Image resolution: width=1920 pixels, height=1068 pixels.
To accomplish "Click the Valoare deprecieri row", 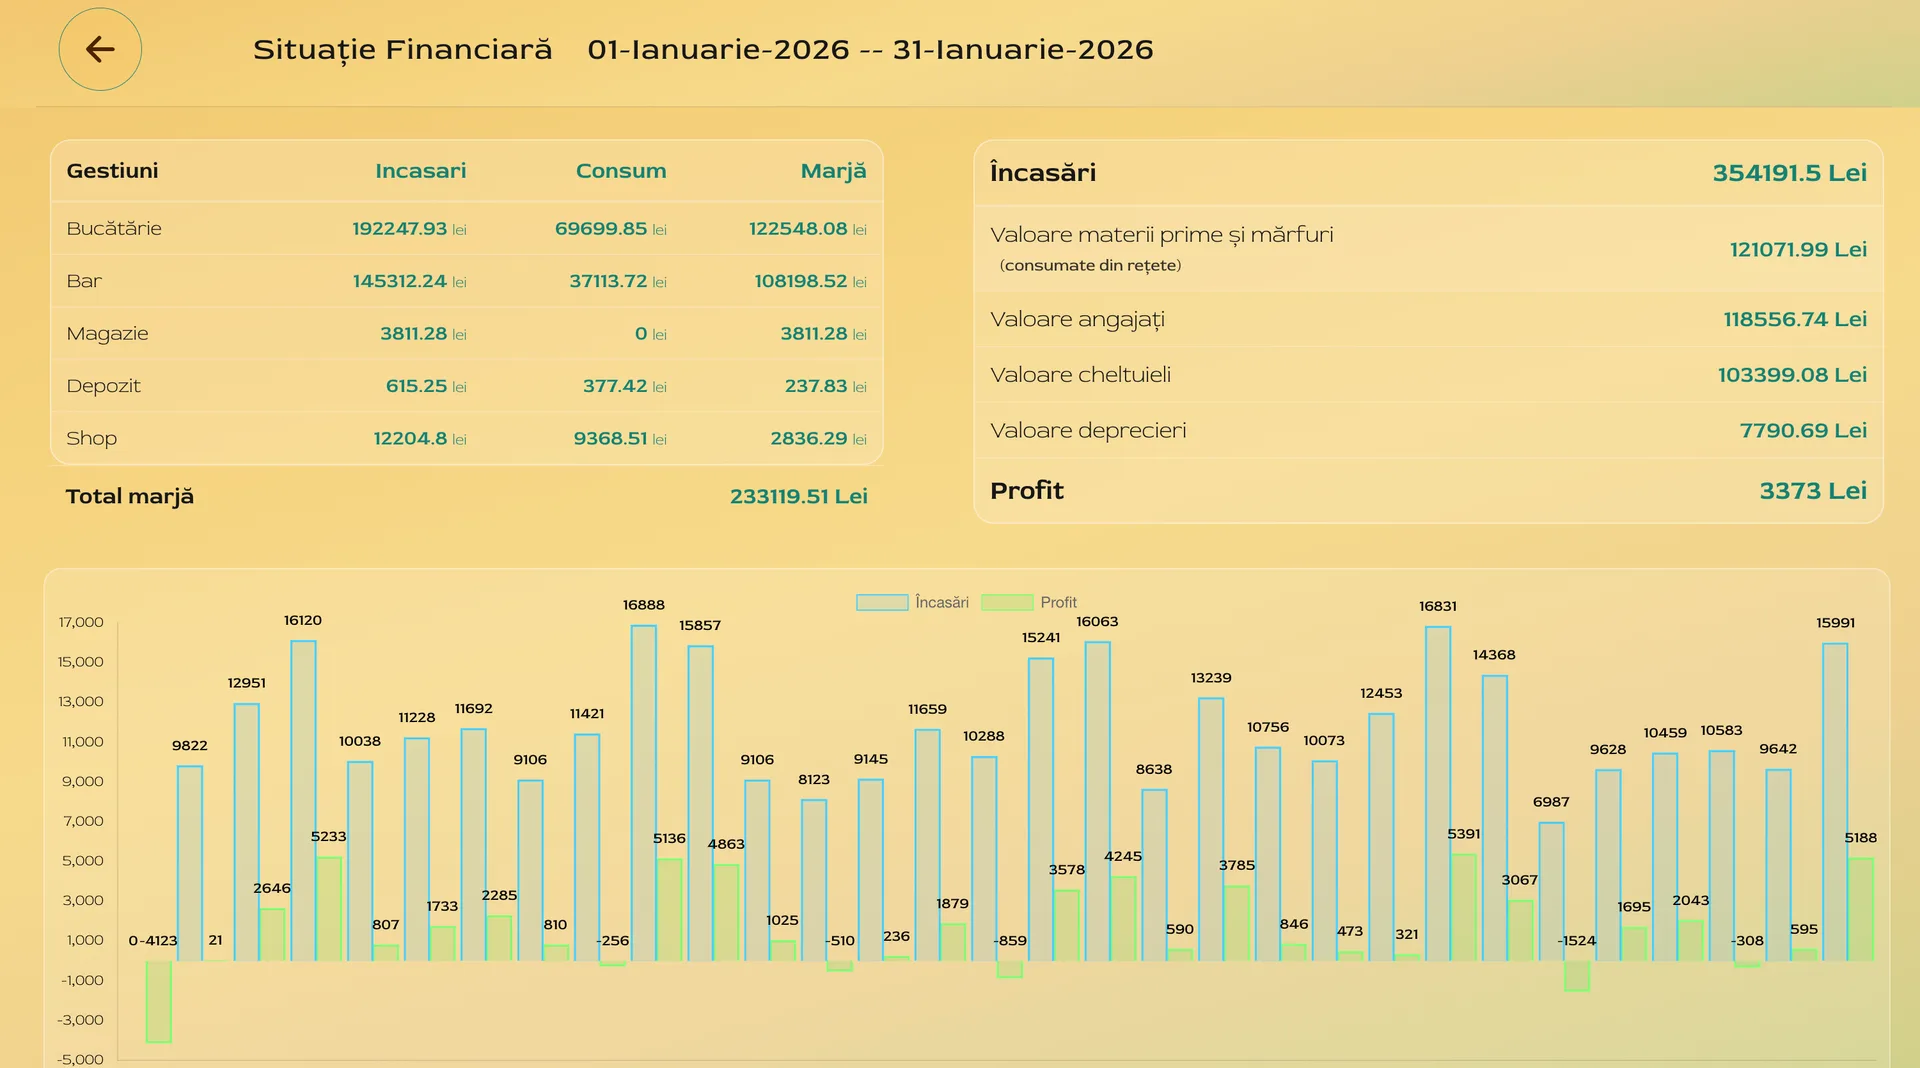I will click(x=1400, y=430).
